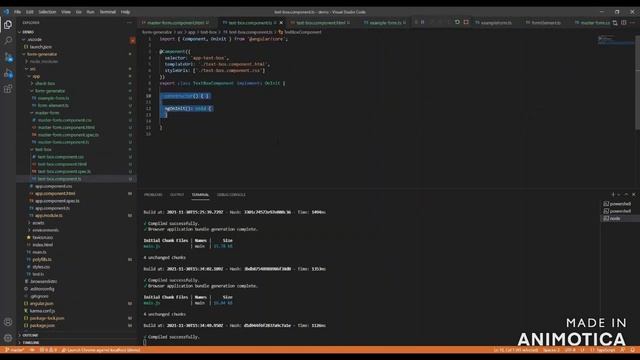This screenshot has height=360, width=640.
Task: Expand the OUTLINE section
Action: [x=29, y=335]
